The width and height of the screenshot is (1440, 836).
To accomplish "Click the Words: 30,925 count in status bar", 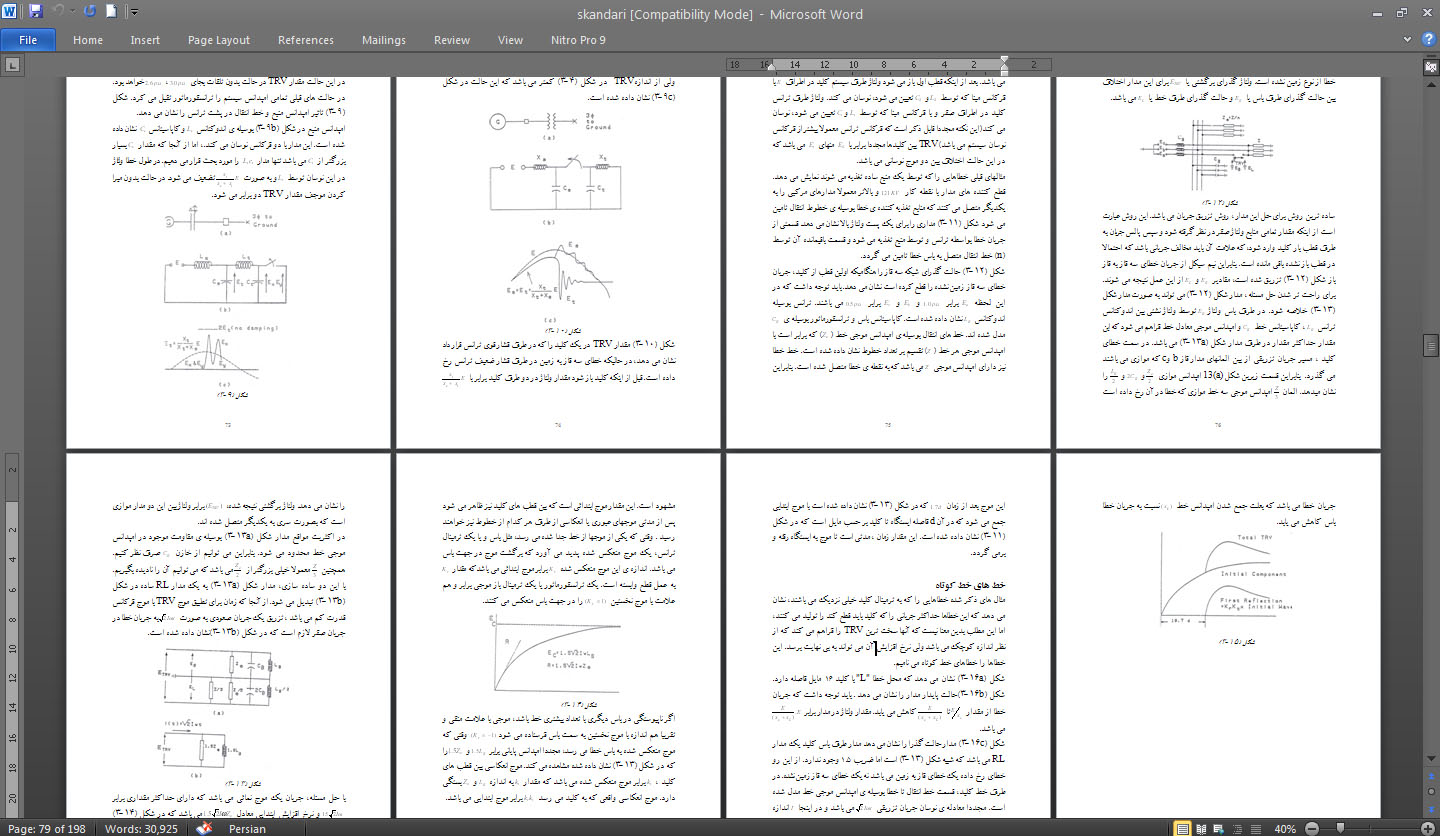I will [142, 829].
